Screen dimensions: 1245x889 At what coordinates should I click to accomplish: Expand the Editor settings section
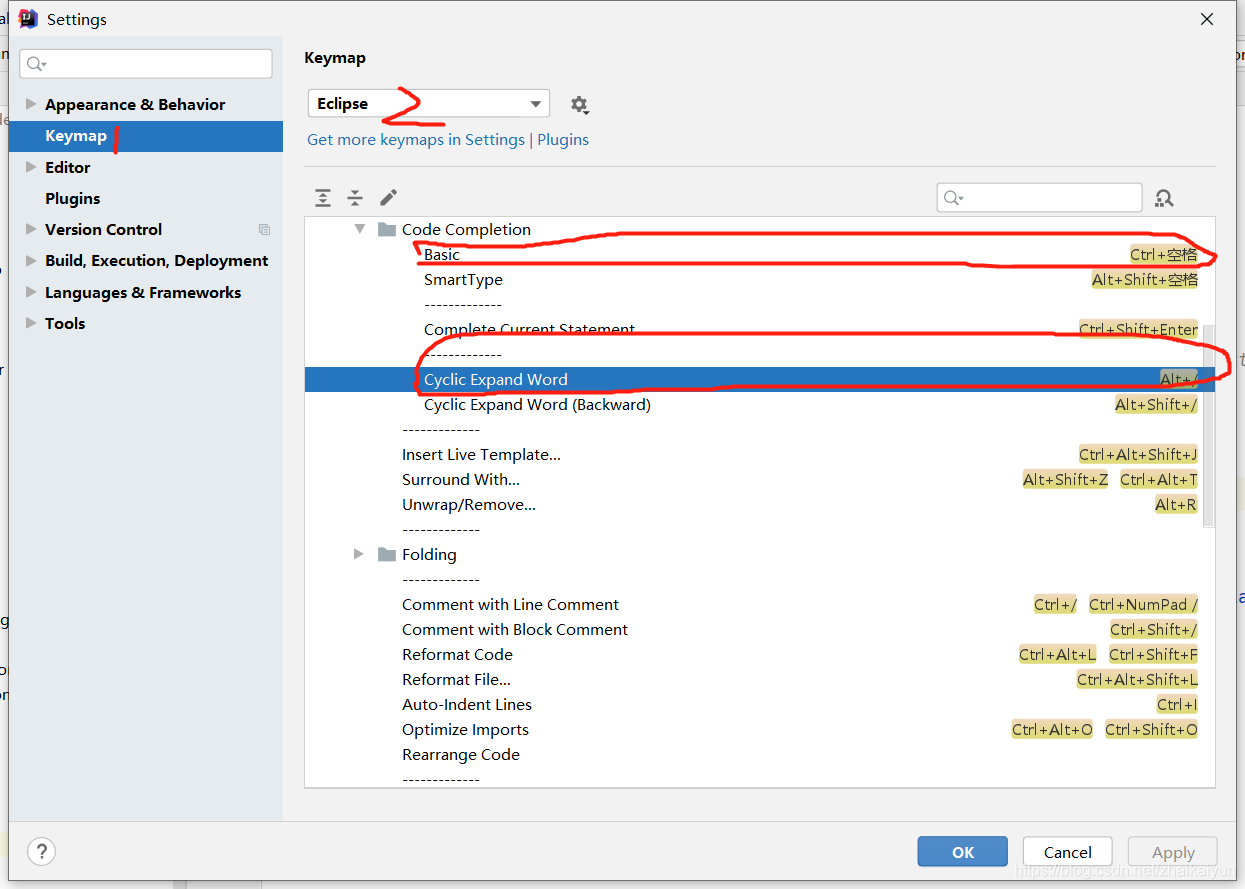pyautogui.click(x=31, y=167)
